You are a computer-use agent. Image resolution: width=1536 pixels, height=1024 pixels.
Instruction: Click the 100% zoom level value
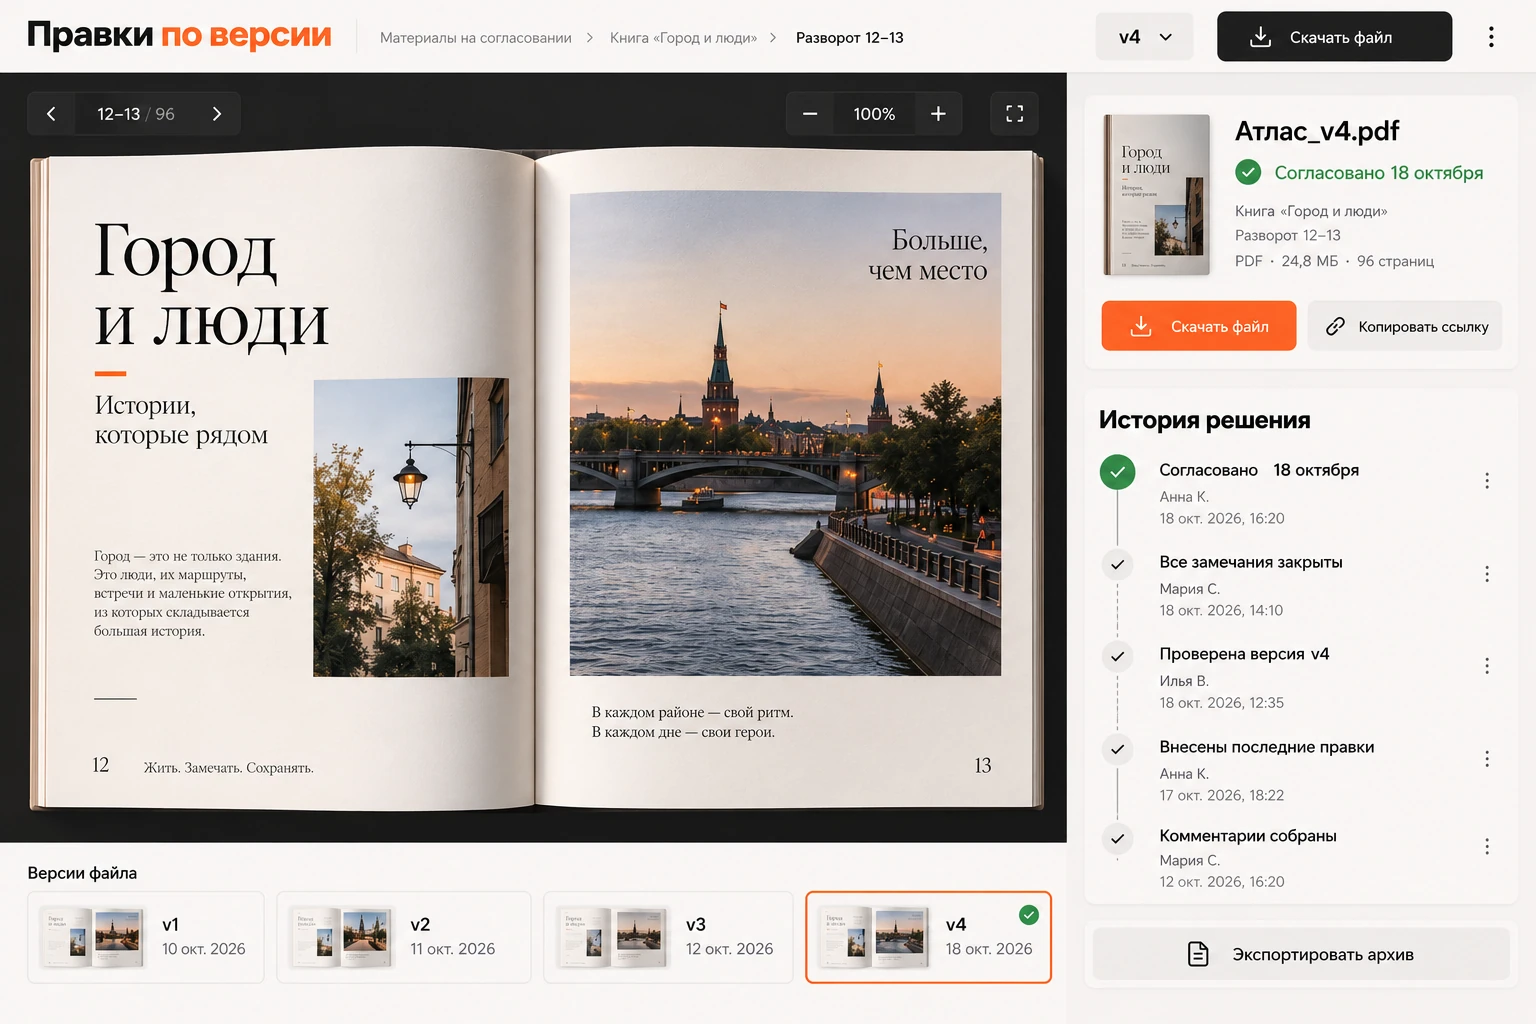(874, 114)
